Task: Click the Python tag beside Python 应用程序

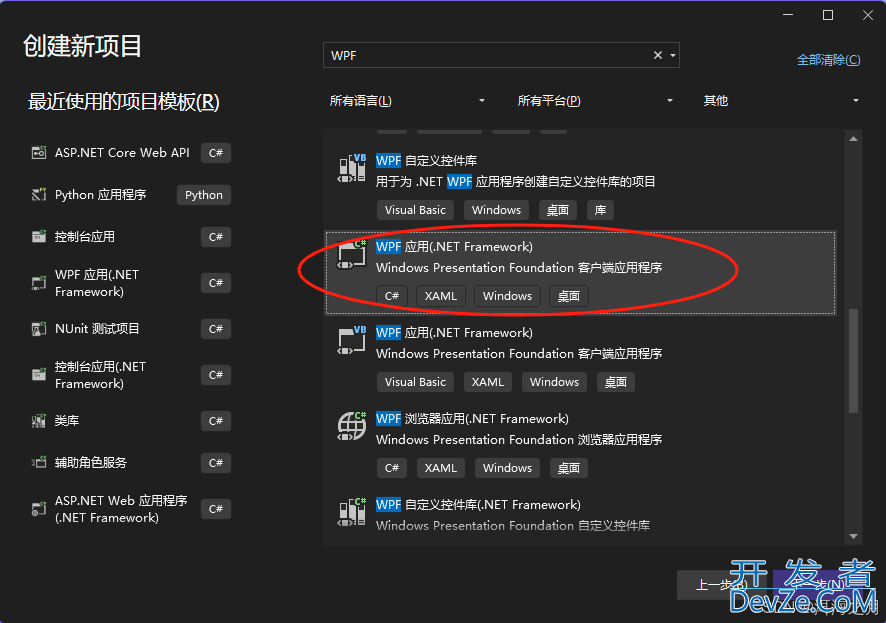Action: point(204,195)
